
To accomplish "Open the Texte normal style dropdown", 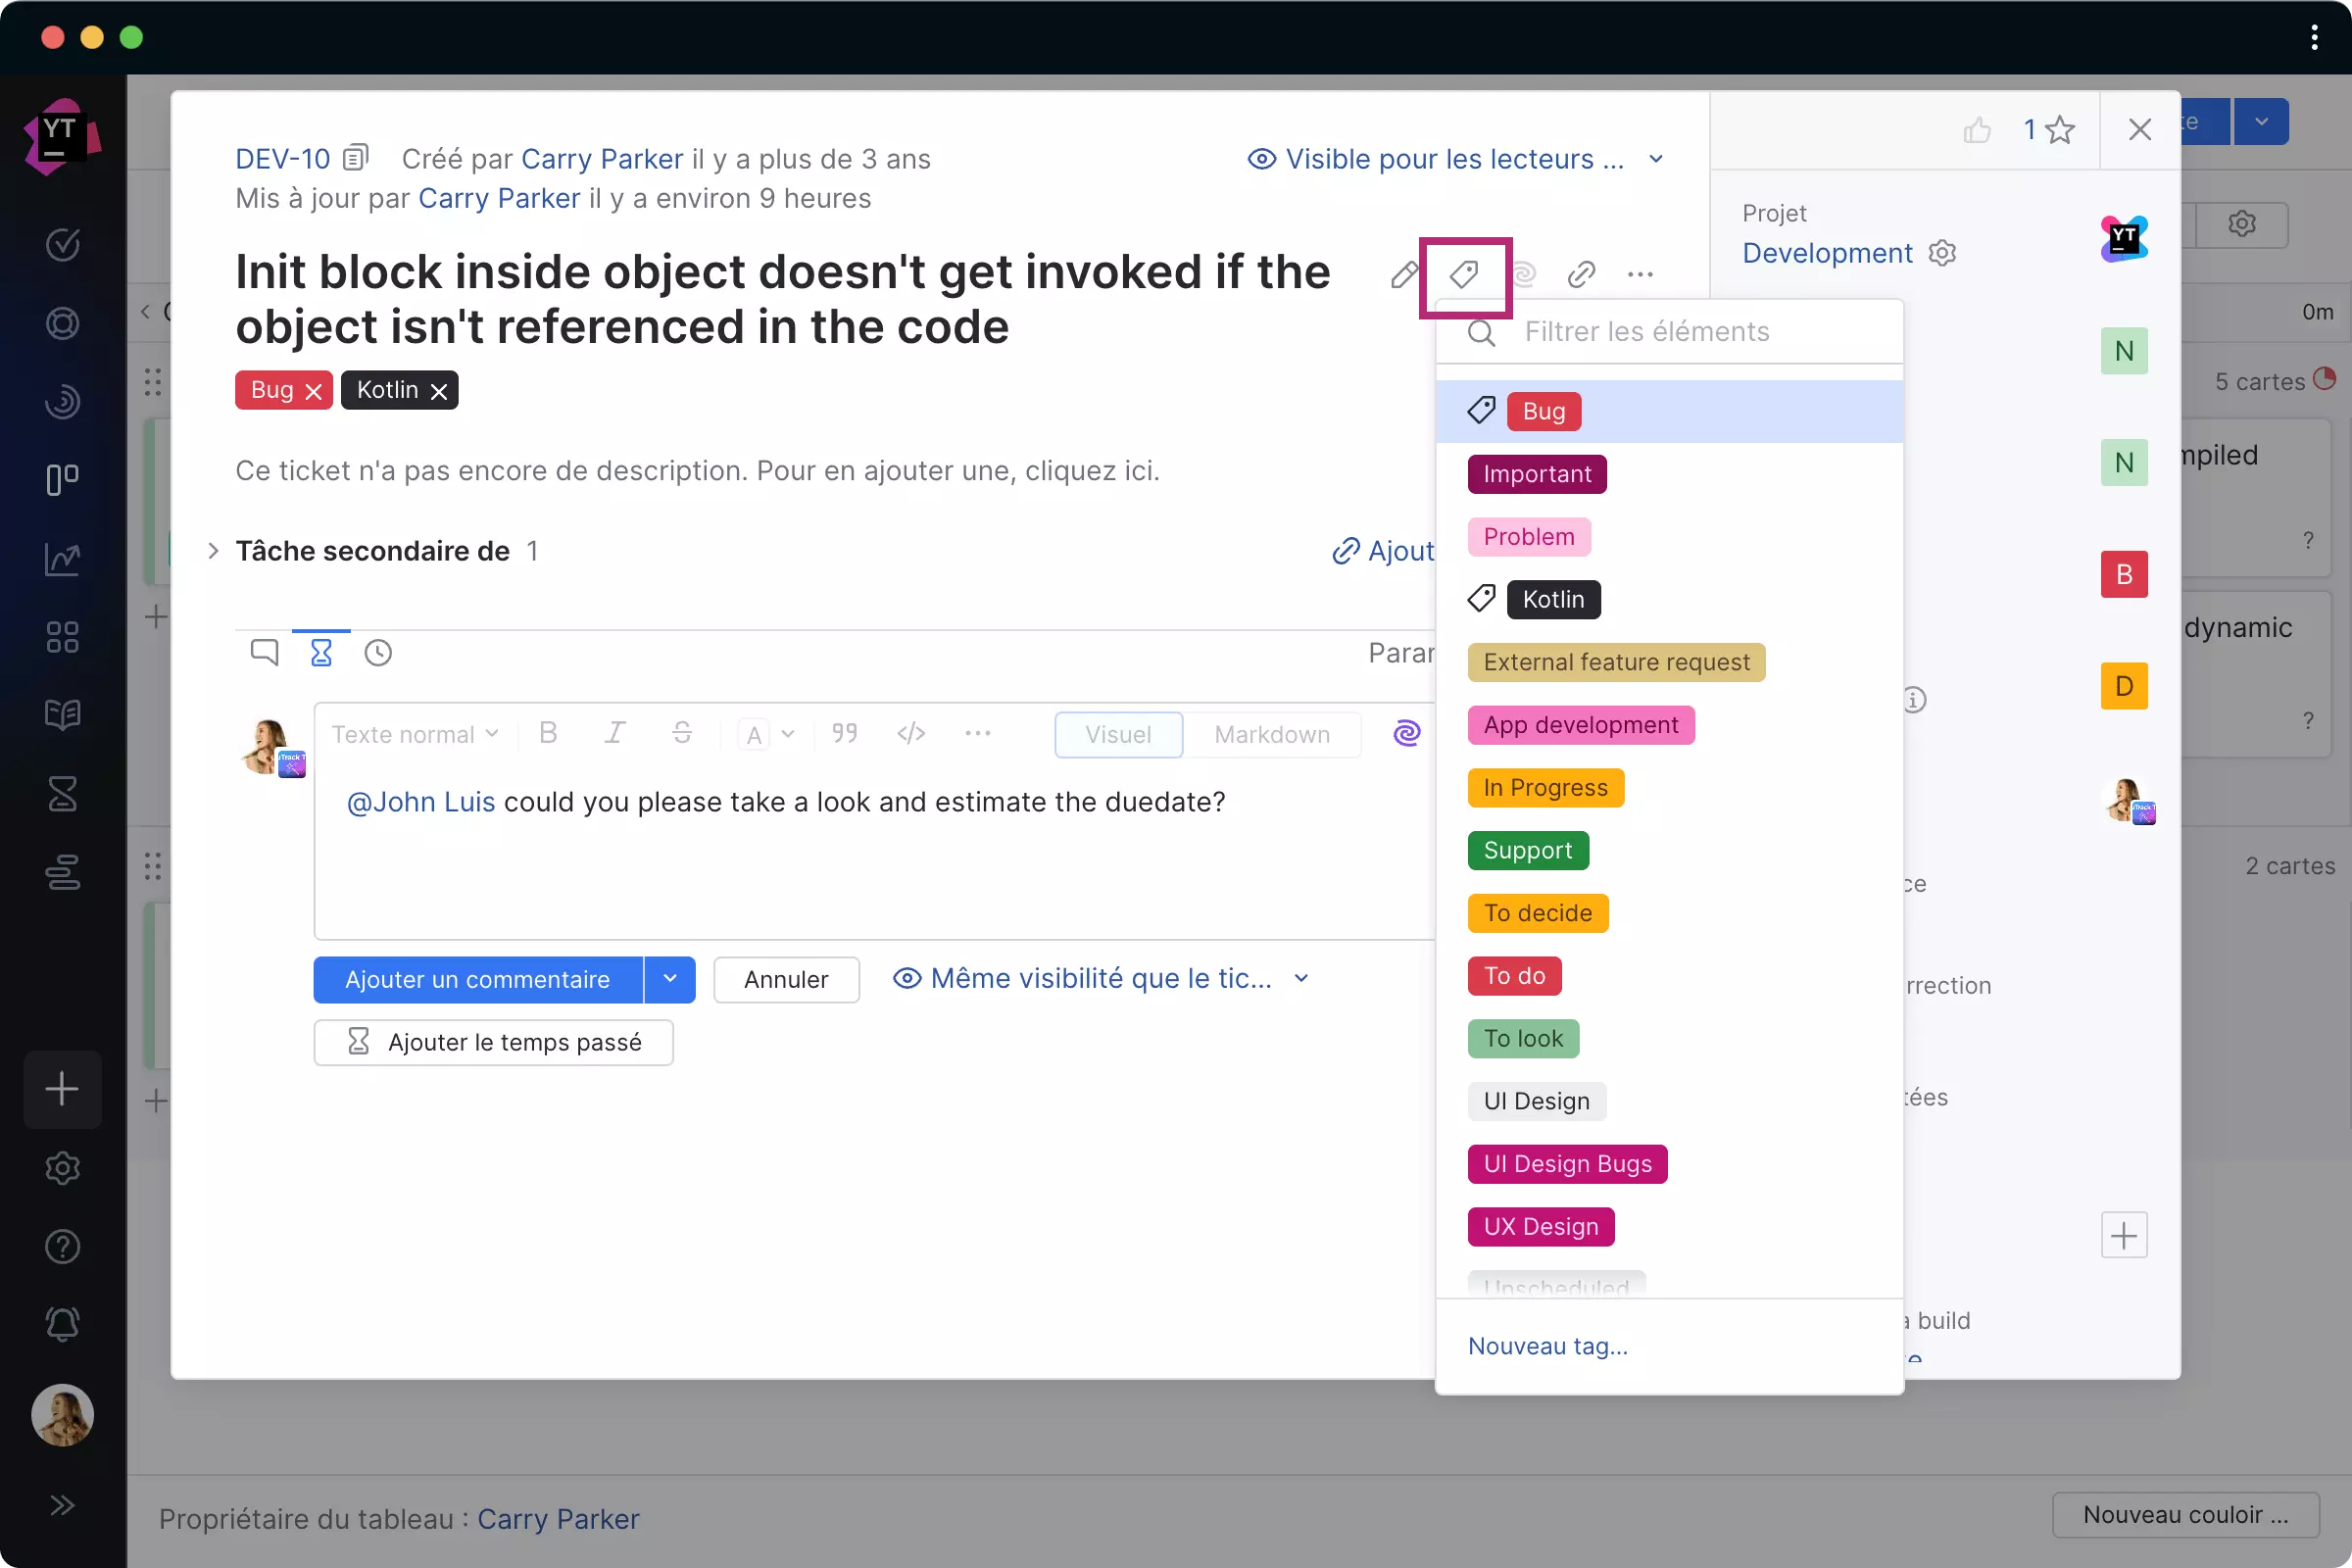I will point(414,734).
